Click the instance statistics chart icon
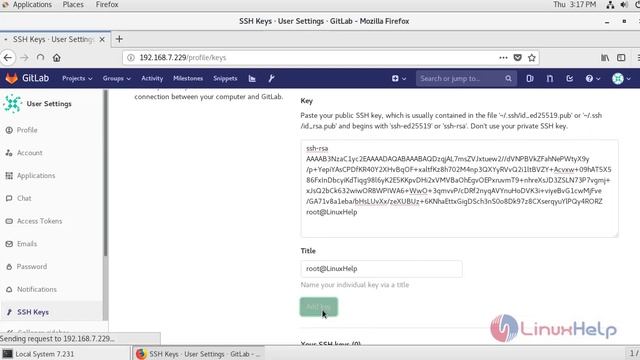This screenshot has height=360, width=640. [252, 78]
